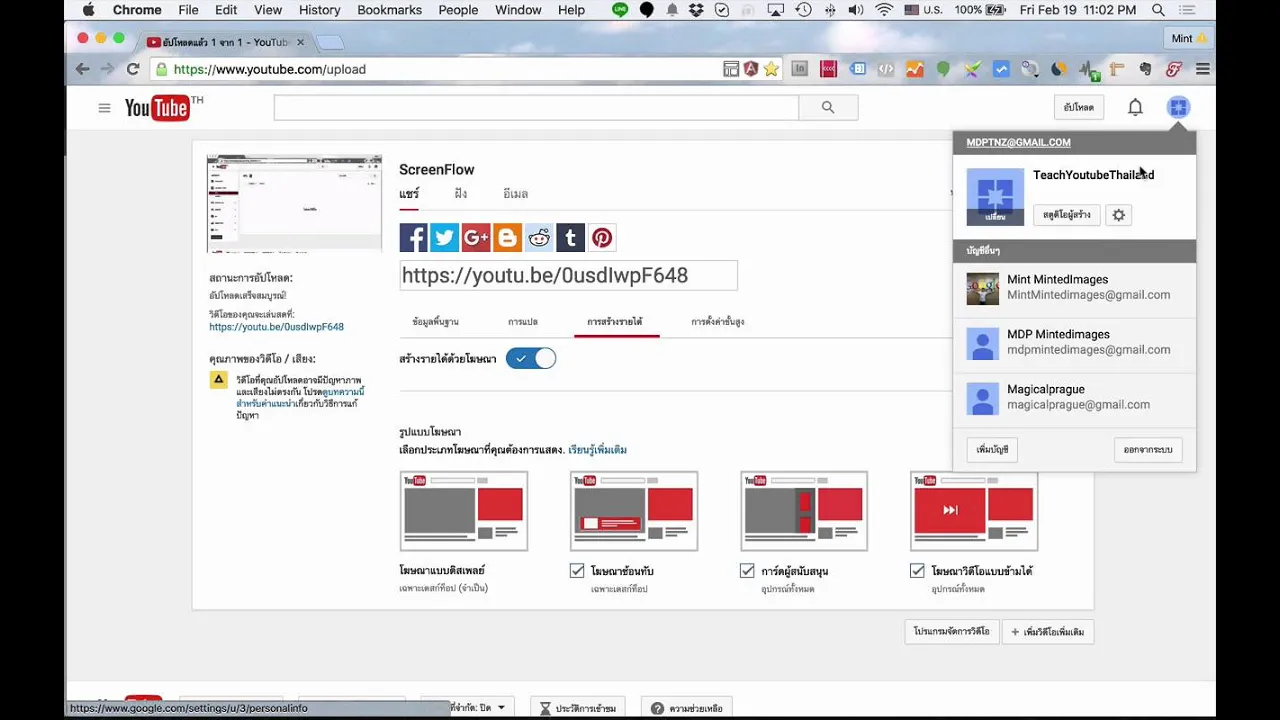Click the search magnifier button
Image resolution: width=1280 pixels, height=720 pixels.
(828, 107)
